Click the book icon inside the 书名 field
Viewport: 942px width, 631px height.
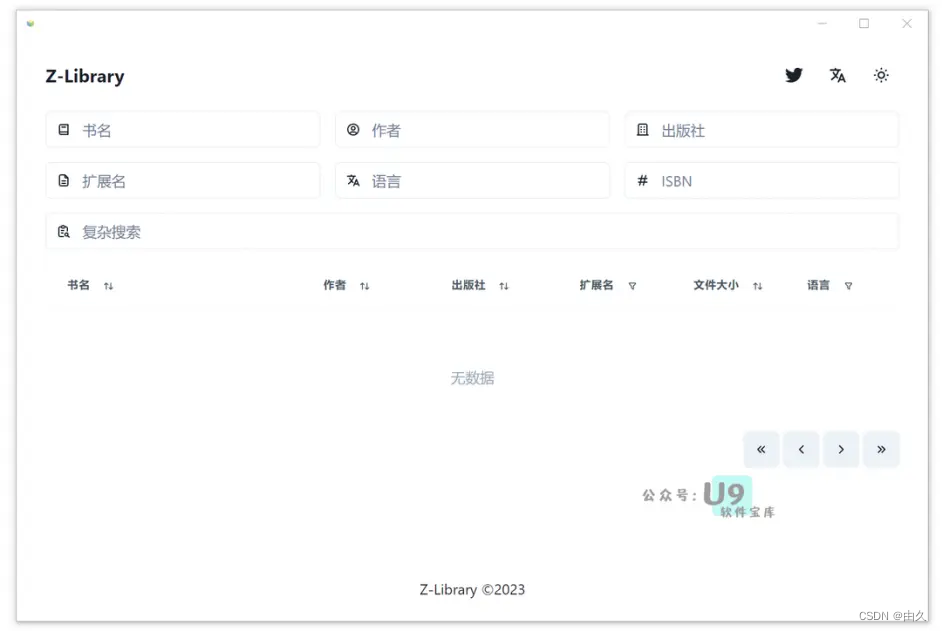click(x=64, y=129)
